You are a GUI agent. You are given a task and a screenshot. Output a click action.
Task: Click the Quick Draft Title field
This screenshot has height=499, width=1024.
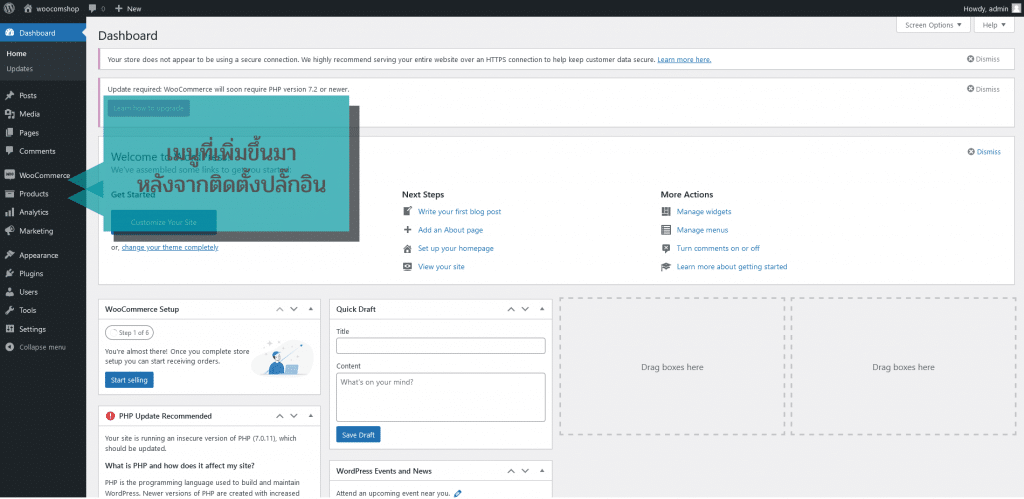click(x=440, y=346)
